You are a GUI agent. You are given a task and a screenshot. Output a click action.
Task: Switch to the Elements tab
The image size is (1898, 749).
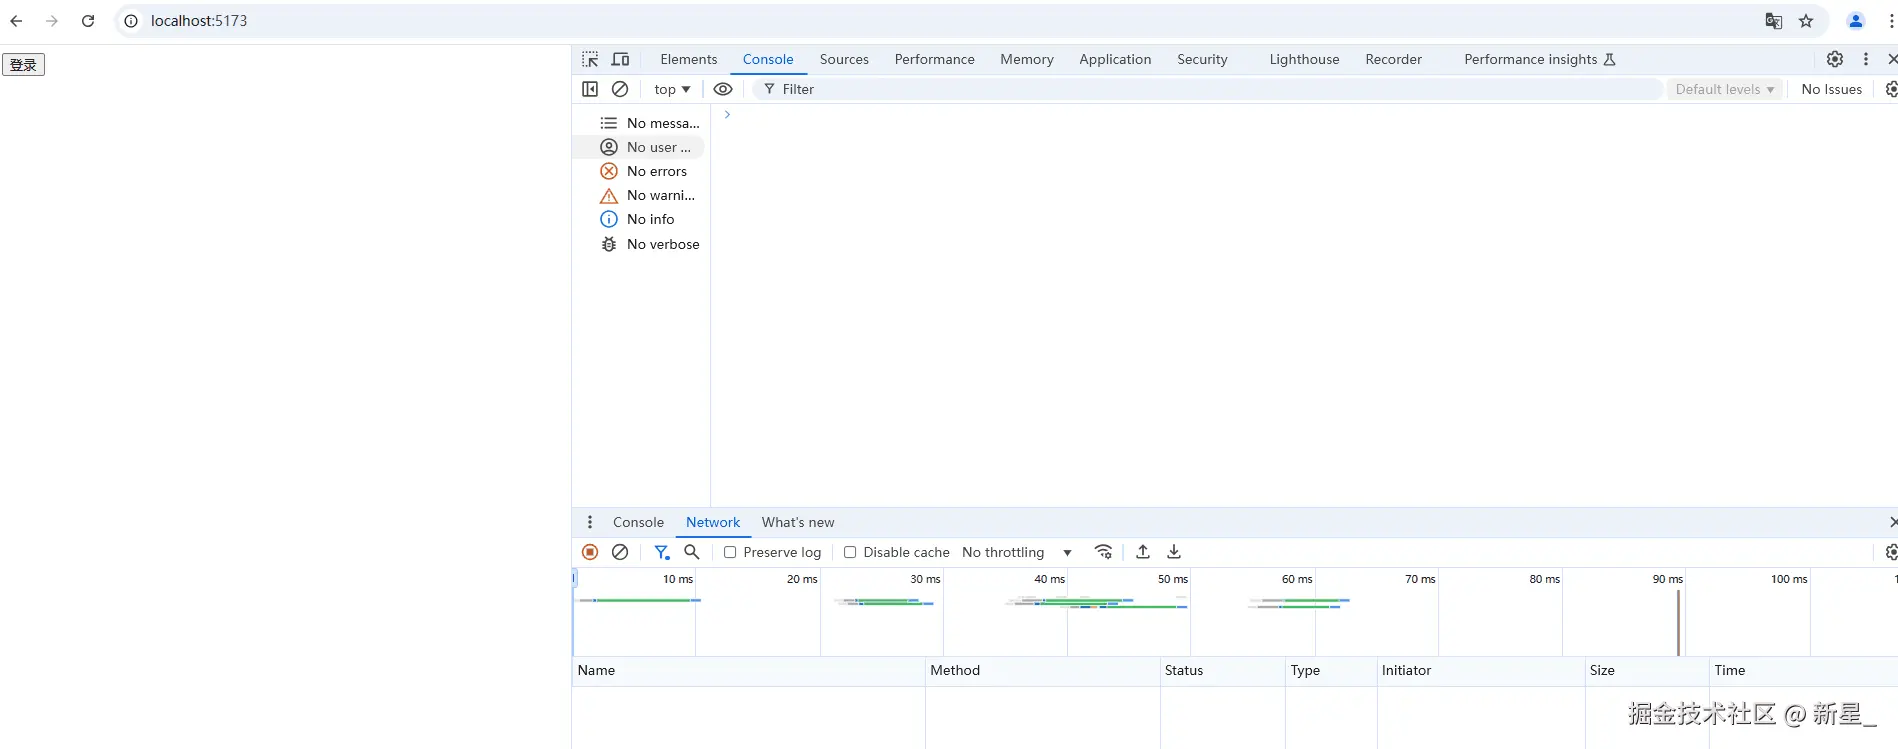(x=689, y=60)
